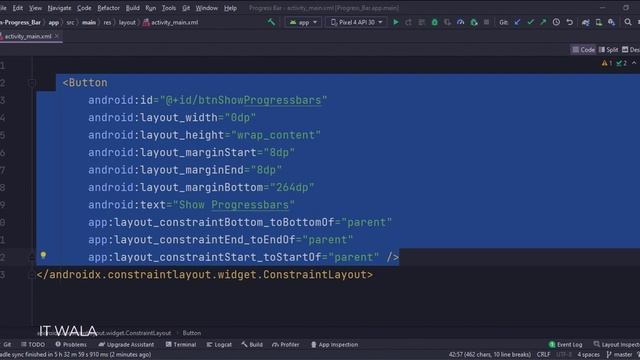Viewport: 640px width, 360px height.
Task: Click the Git Rollback undo arrow icon
Action: pos(569,22)
